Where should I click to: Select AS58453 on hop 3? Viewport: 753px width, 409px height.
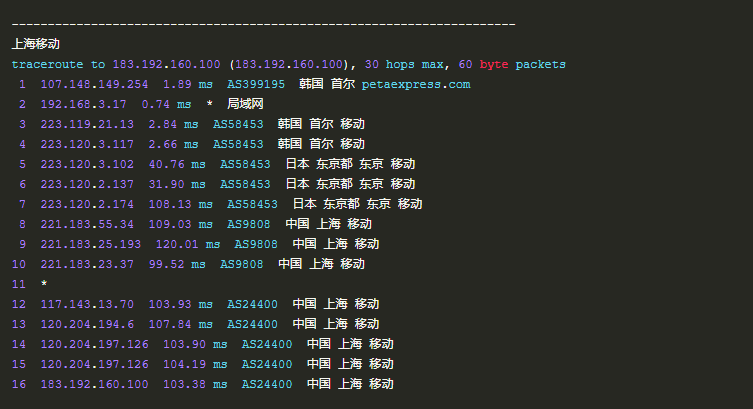[238, 124]
